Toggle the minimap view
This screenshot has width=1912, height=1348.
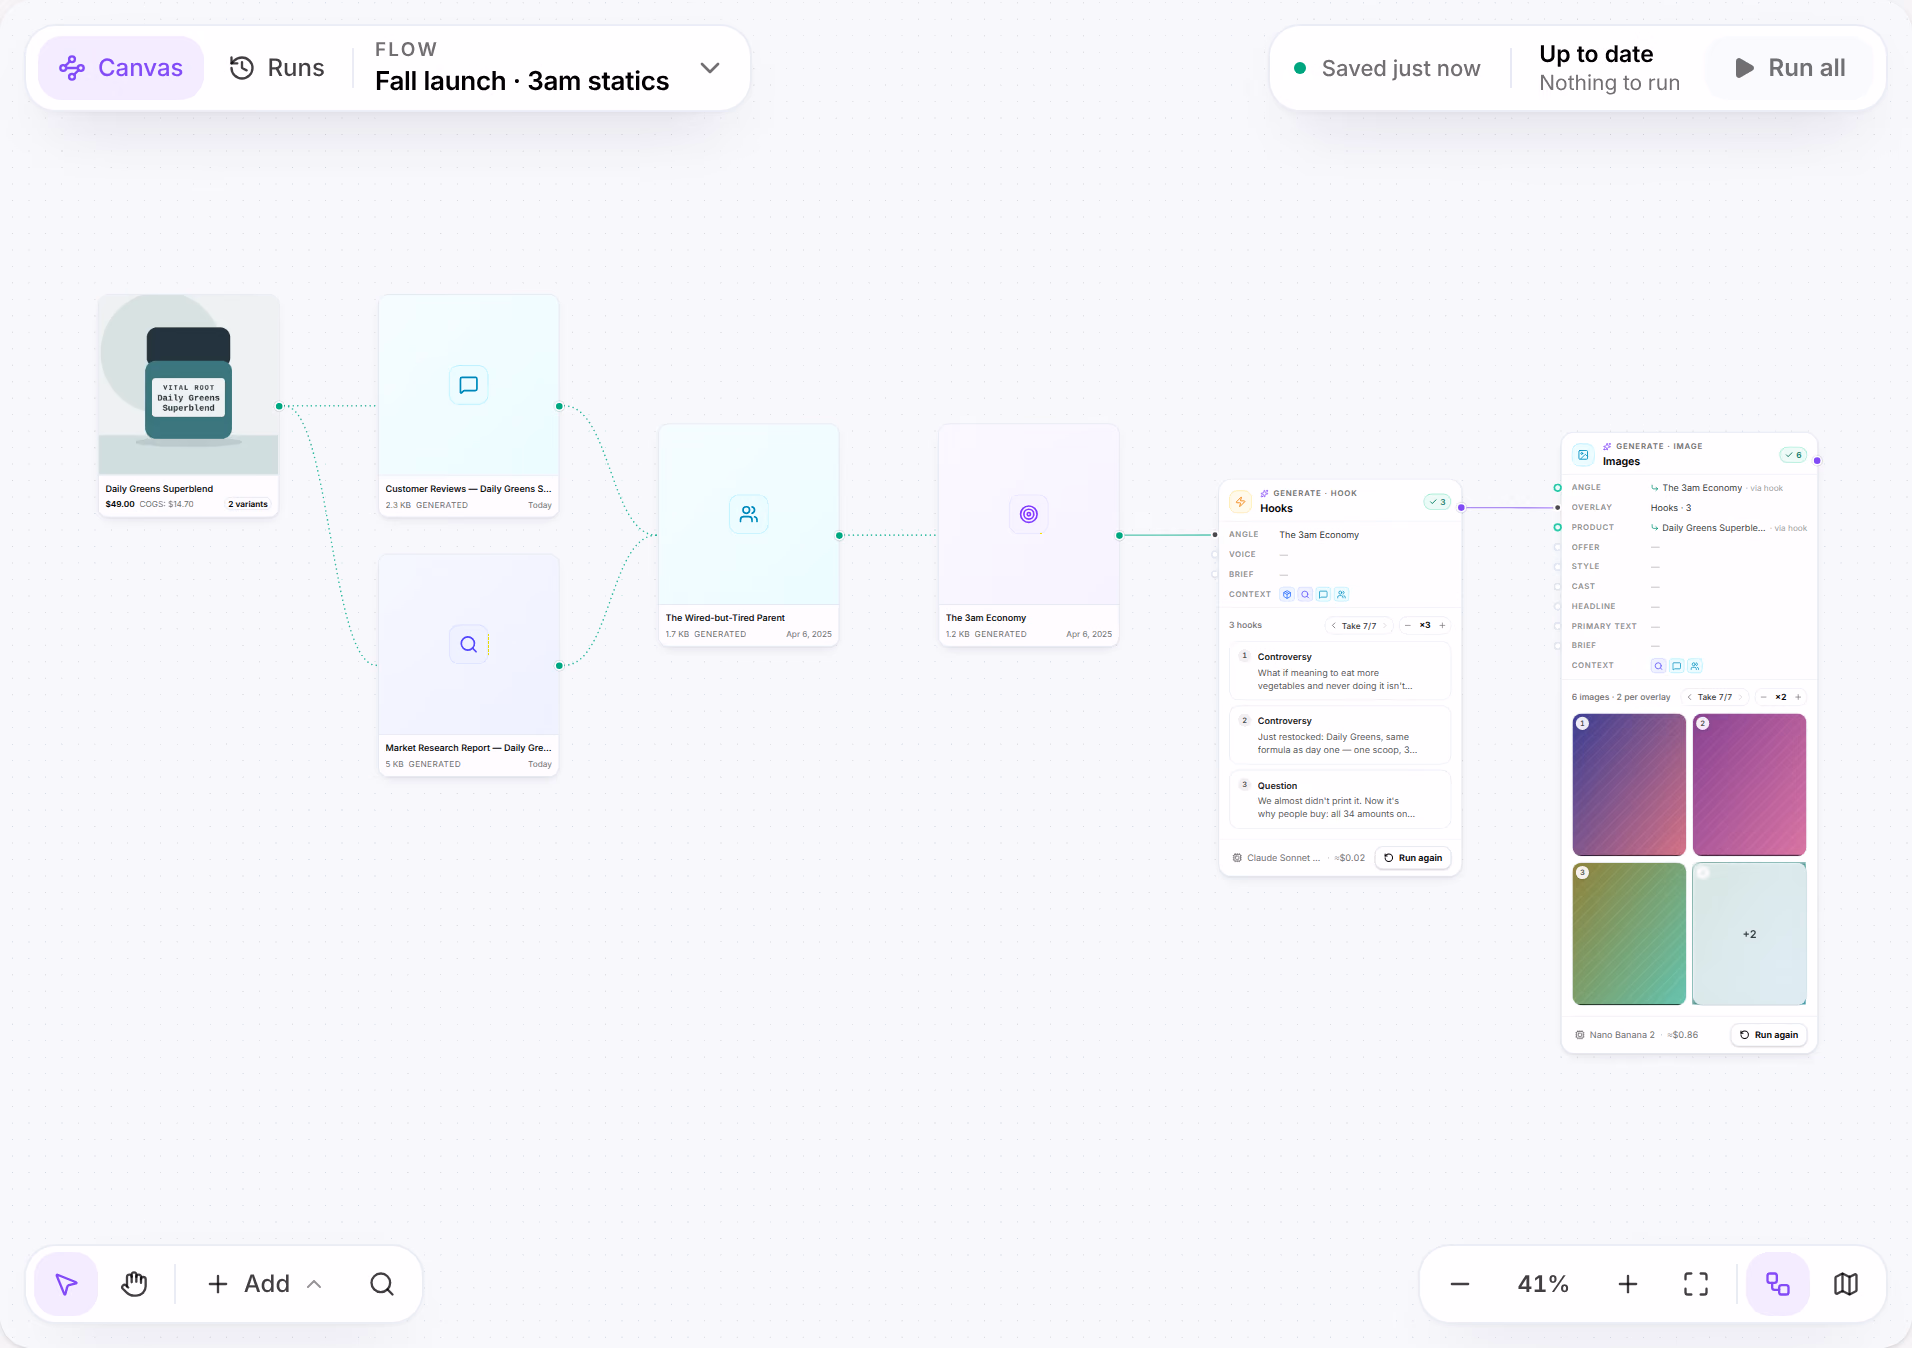1846,1284
